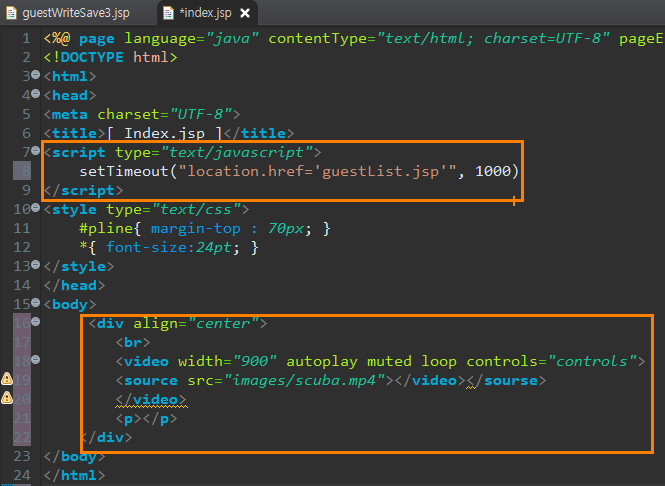Click the warning icon on line 19
This screenshot has height=486, width=665.
coord(7,378)
